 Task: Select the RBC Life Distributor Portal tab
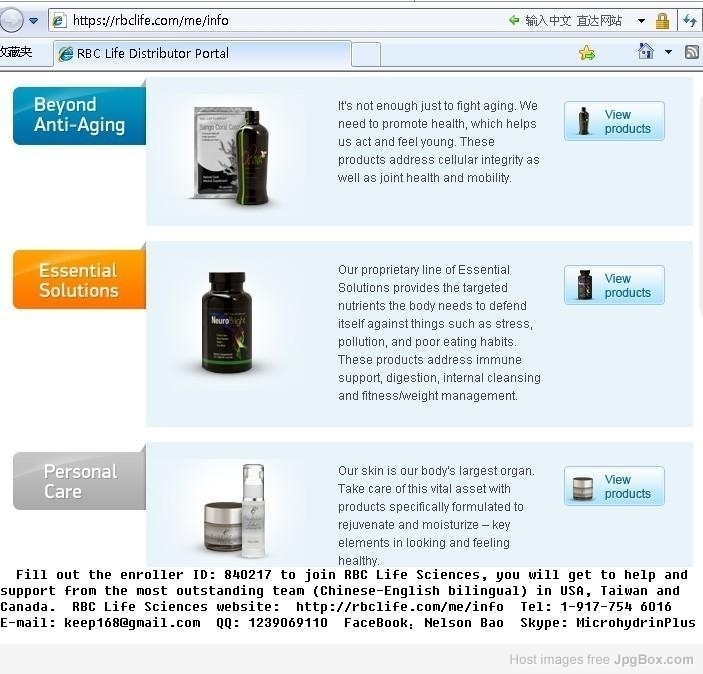[x=202, y=53]
